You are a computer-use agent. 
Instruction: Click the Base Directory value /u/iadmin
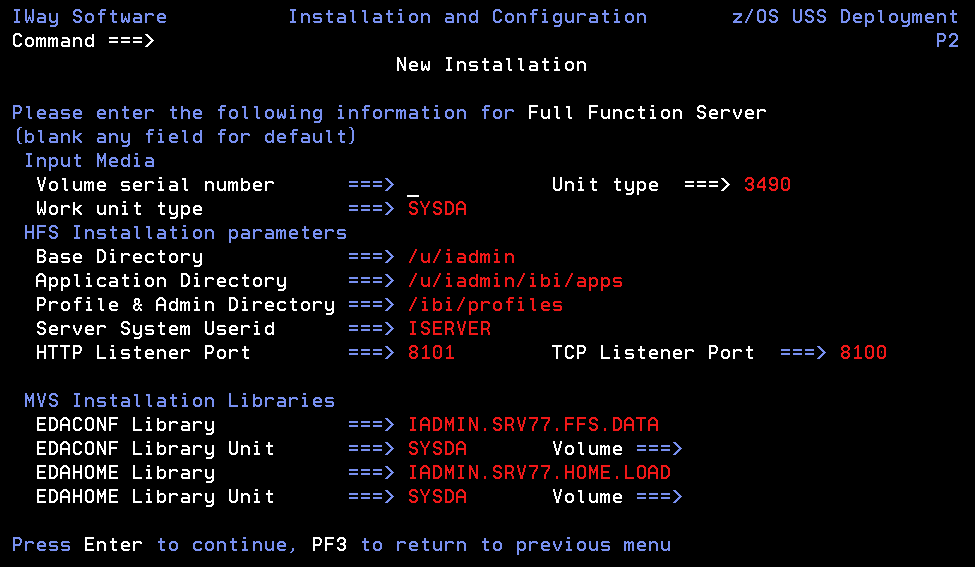tap(461, 257)
